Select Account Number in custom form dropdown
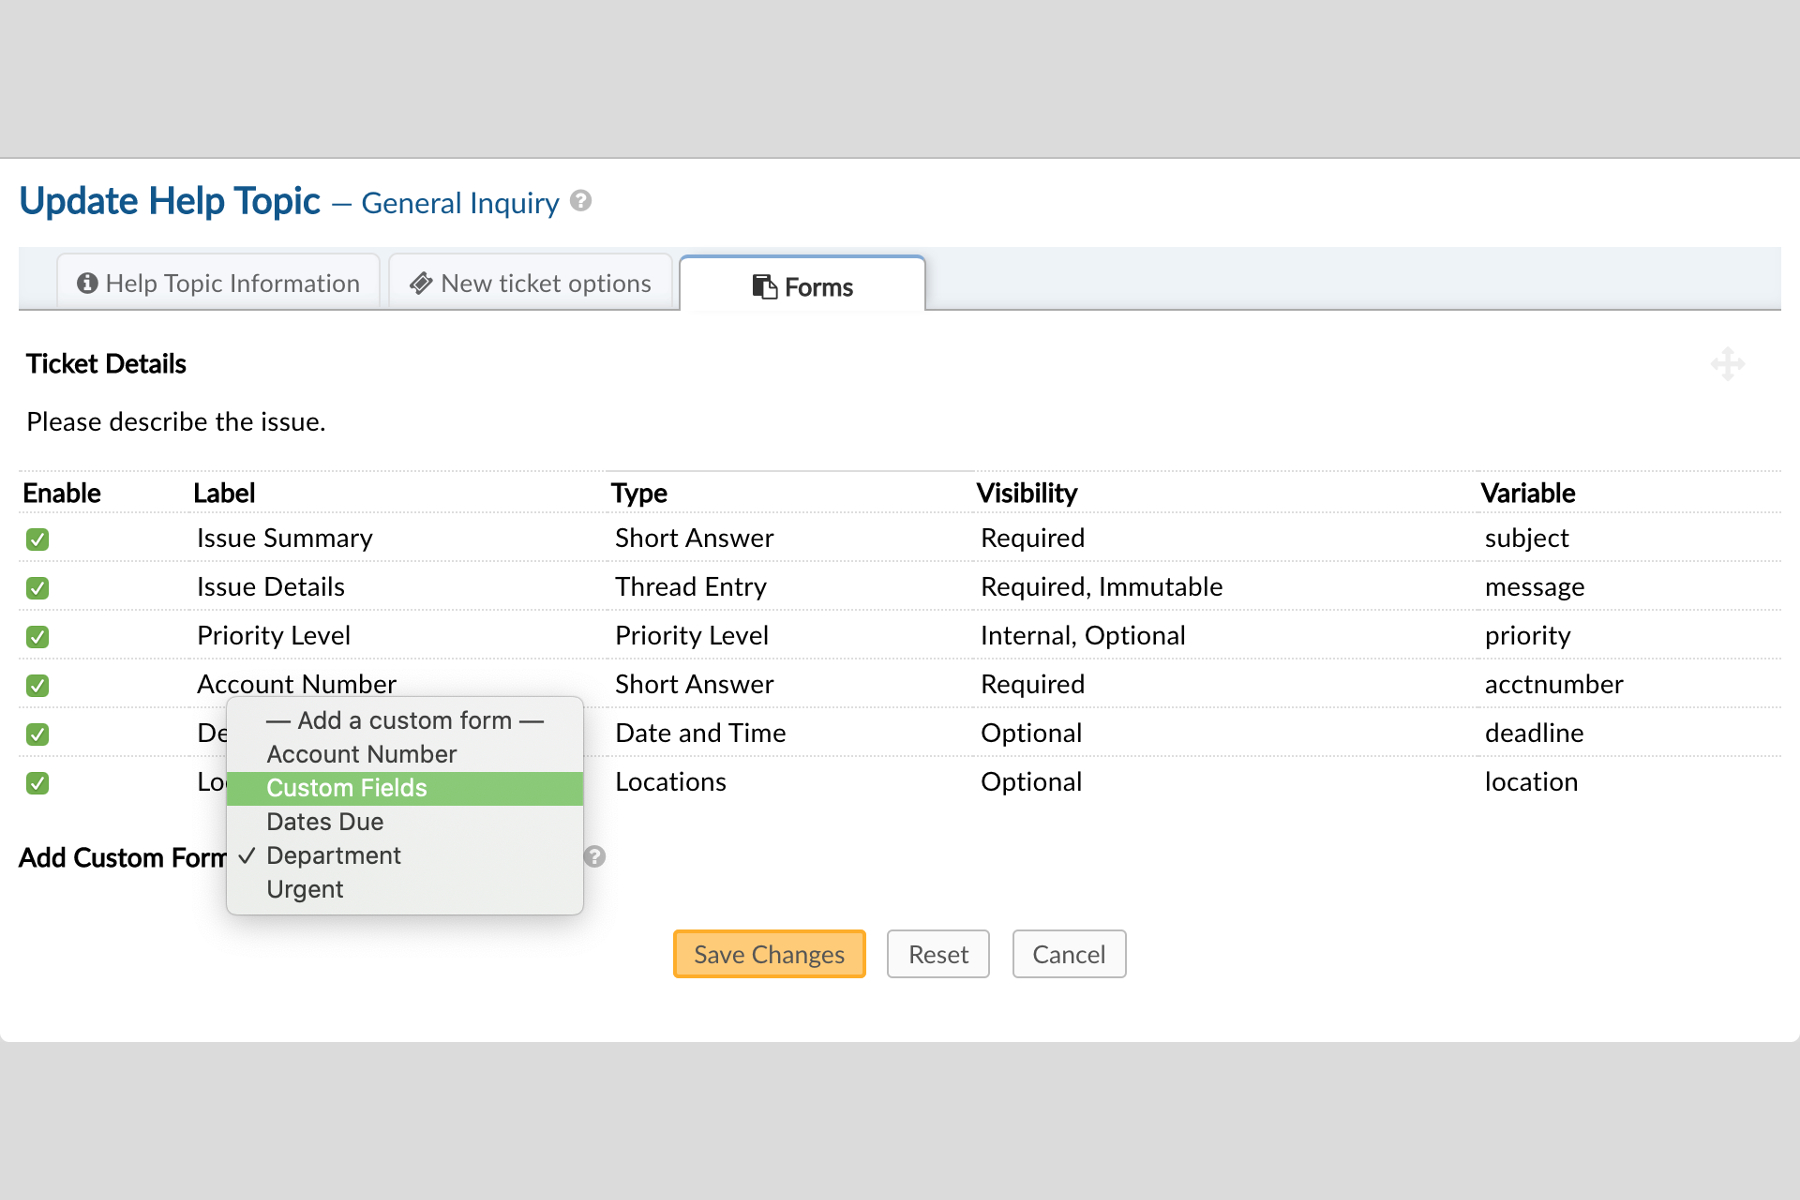 pos(361,754)
